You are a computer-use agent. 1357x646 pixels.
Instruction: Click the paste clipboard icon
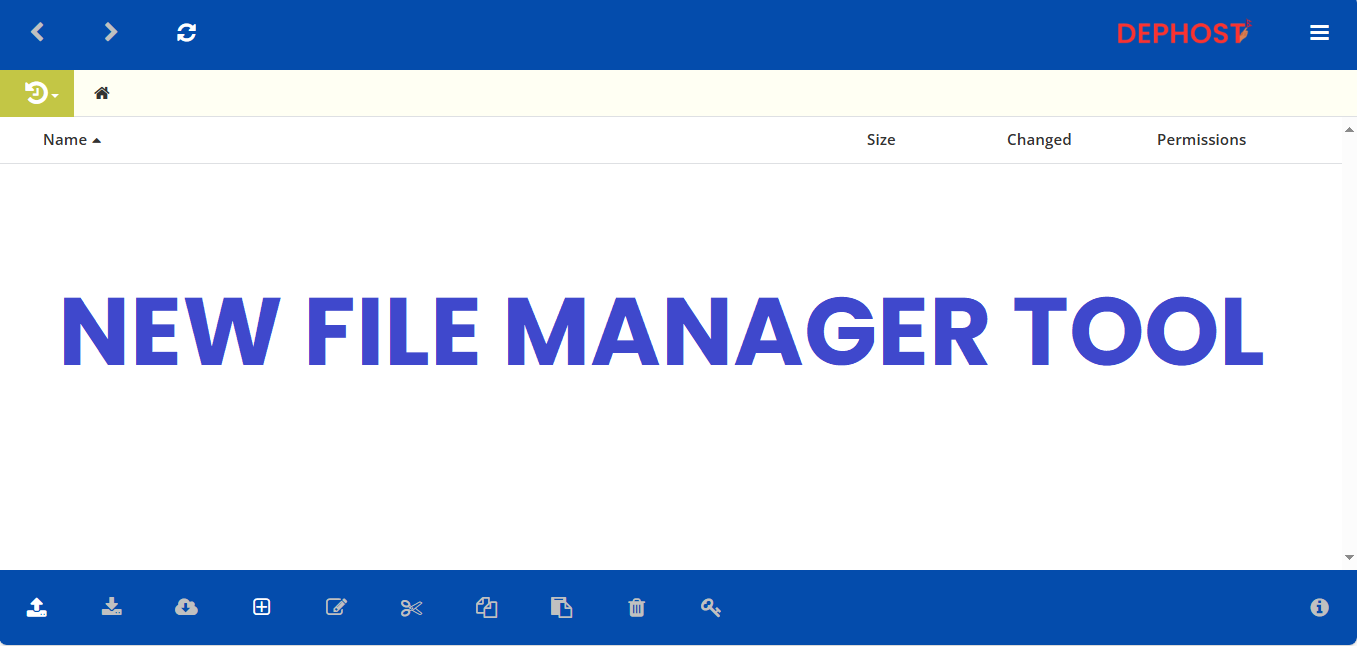coord(562,607)
